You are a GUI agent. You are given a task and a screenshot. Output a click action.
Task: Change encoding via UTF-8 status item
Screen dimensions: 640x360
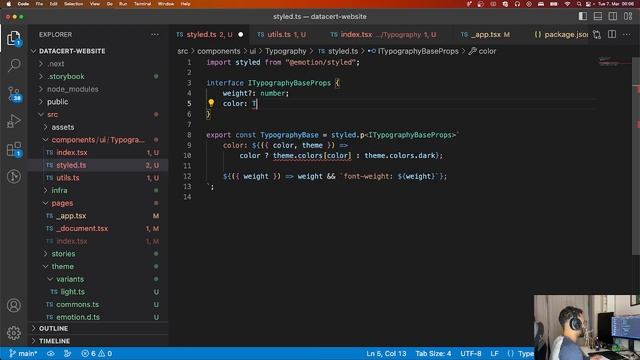pos(471,353)
